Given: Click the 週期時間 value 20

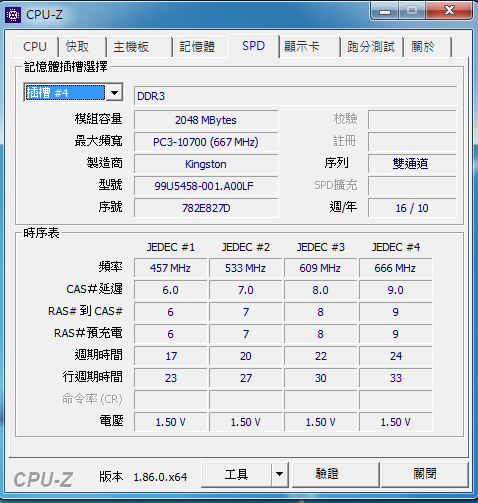Looking at the screenshot, I should 245,356.
